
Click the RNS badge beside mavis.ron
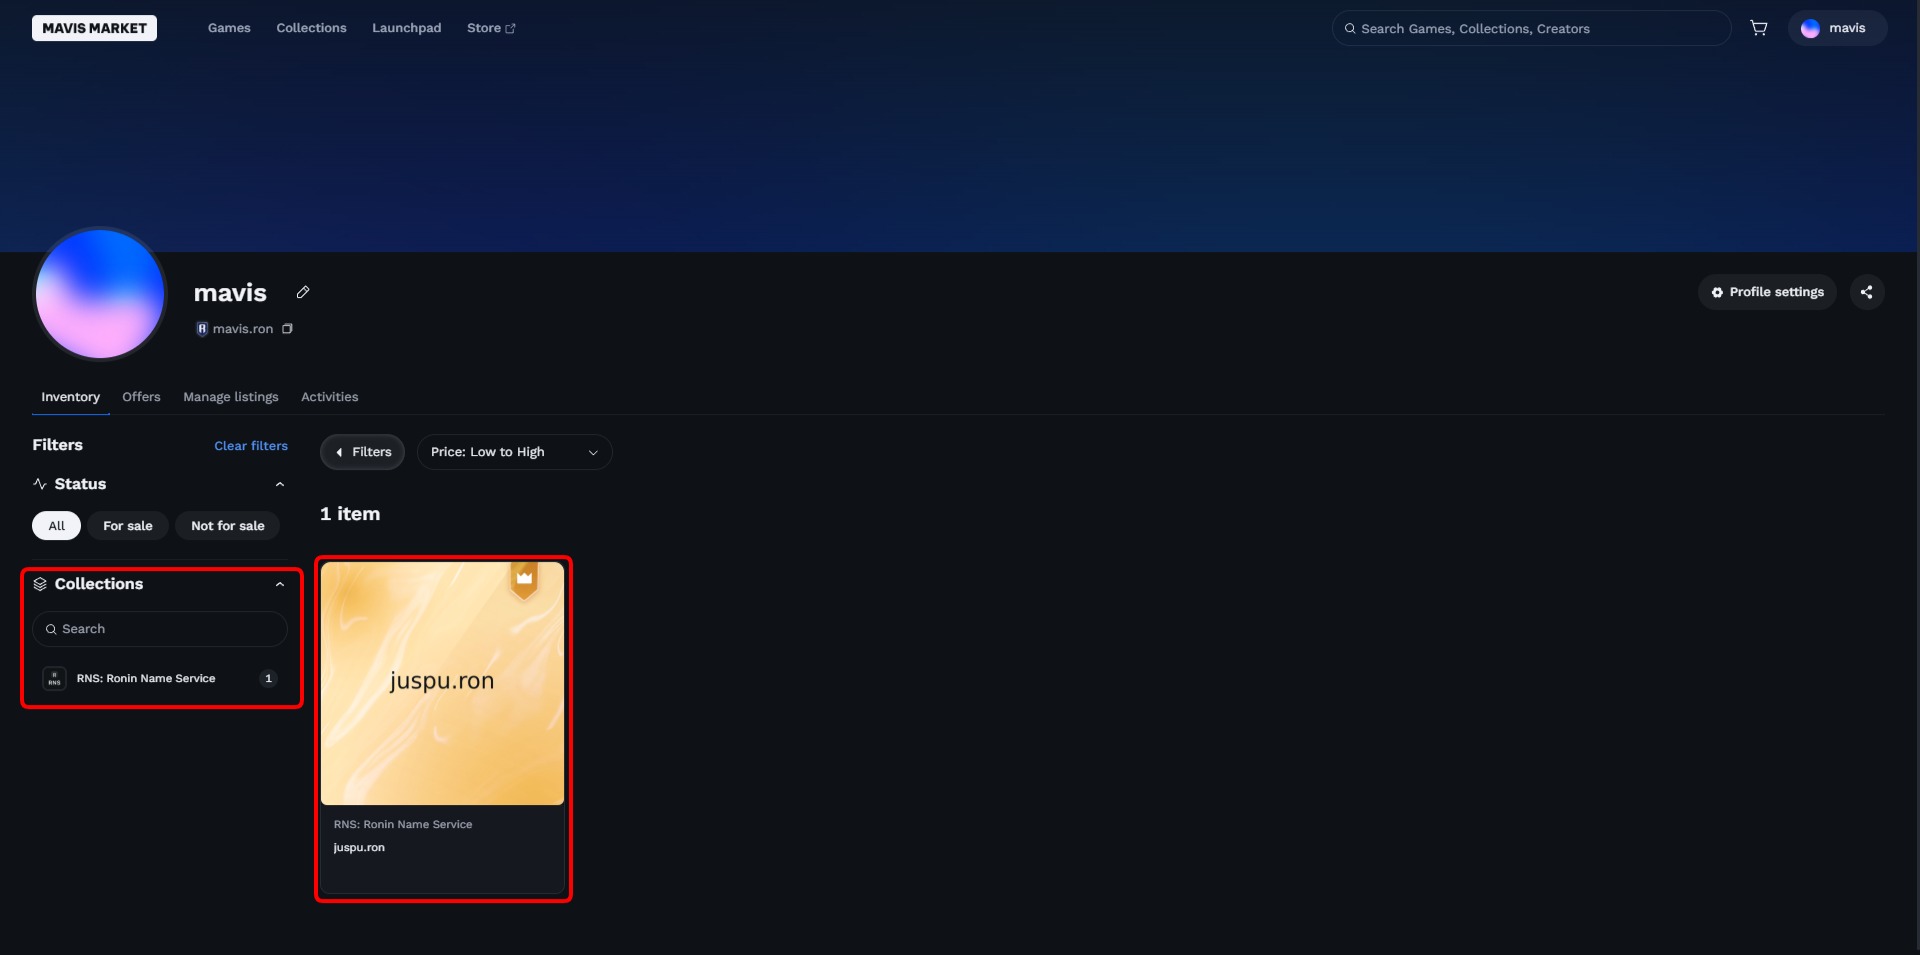tap(202, 329)
